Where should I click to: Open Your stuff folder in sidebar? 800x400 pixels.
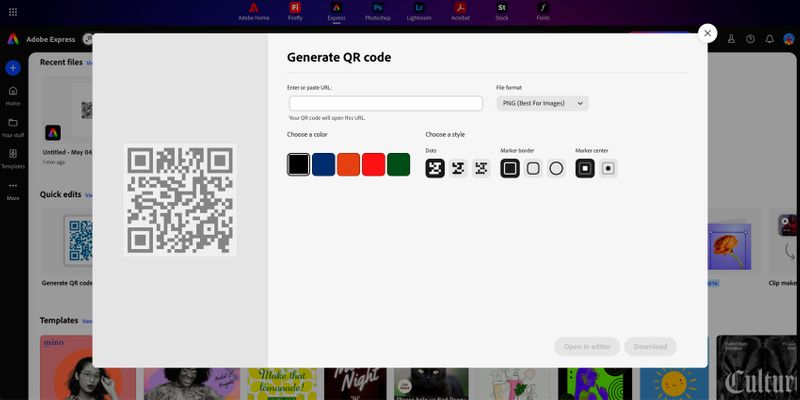point(13,127)
